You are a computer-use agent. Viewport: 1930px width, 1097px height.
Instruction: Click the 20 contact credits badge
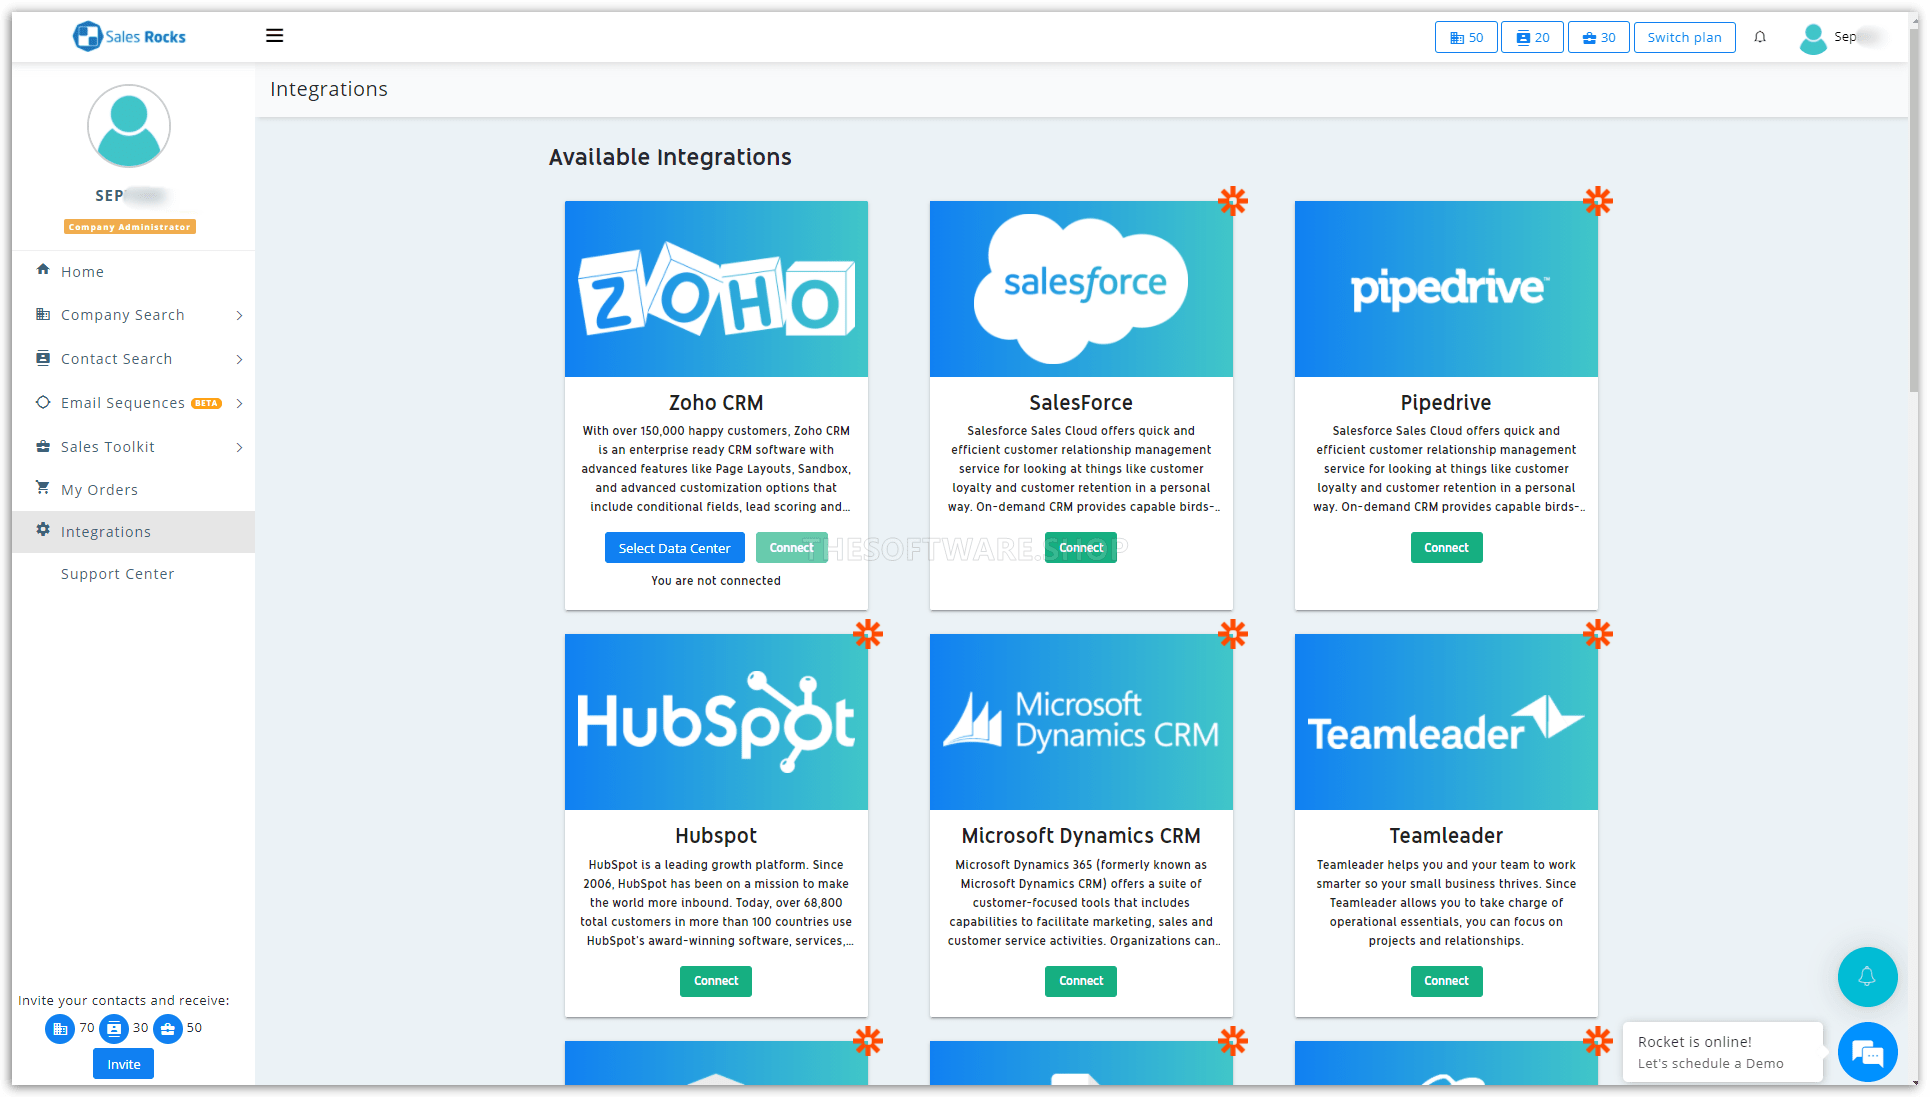pos(1532,37)
